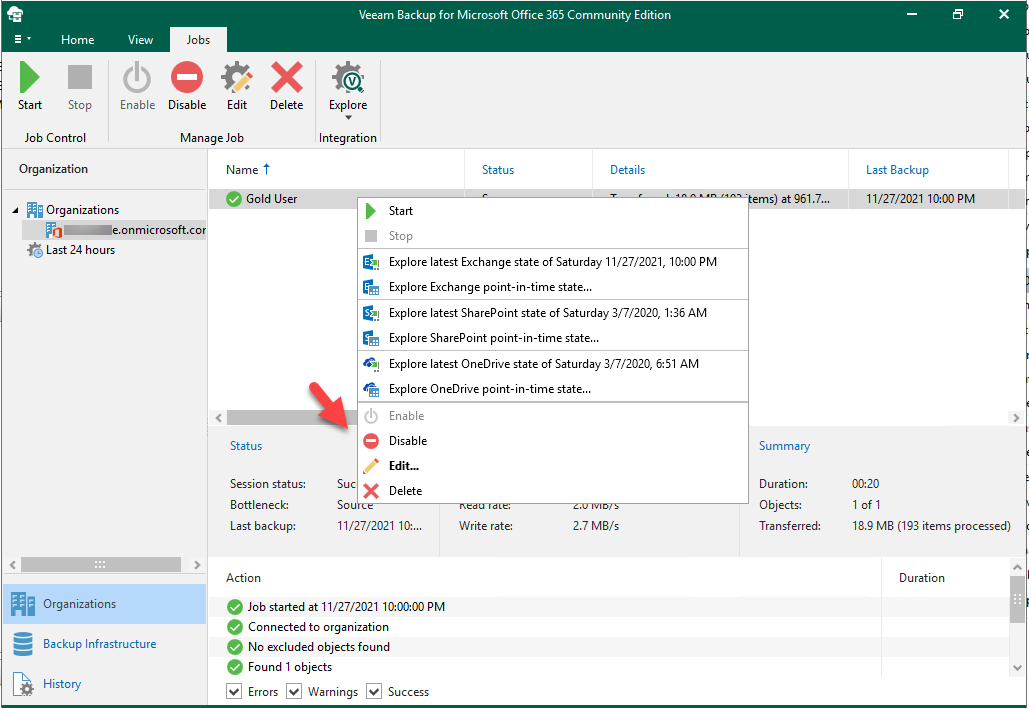Screen dimensions: 1029x708
Task: Choose Edit... in the context menu
Action: point(553,466)
